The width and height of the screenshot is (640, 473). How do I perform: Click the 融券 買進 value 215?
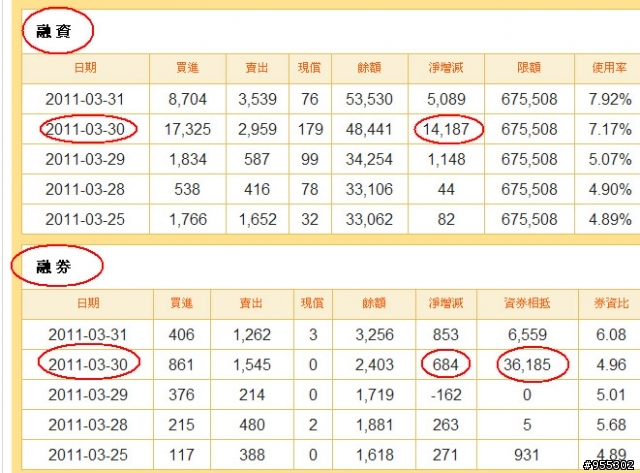click(181, 425)
